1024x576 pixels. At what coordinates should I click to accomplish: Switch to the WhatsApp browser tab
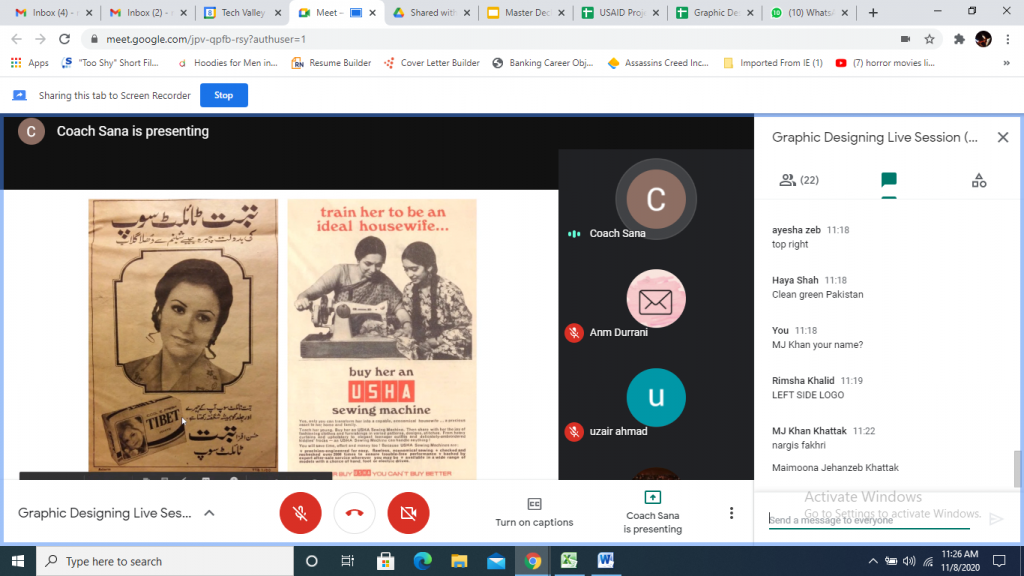(809, 12)
